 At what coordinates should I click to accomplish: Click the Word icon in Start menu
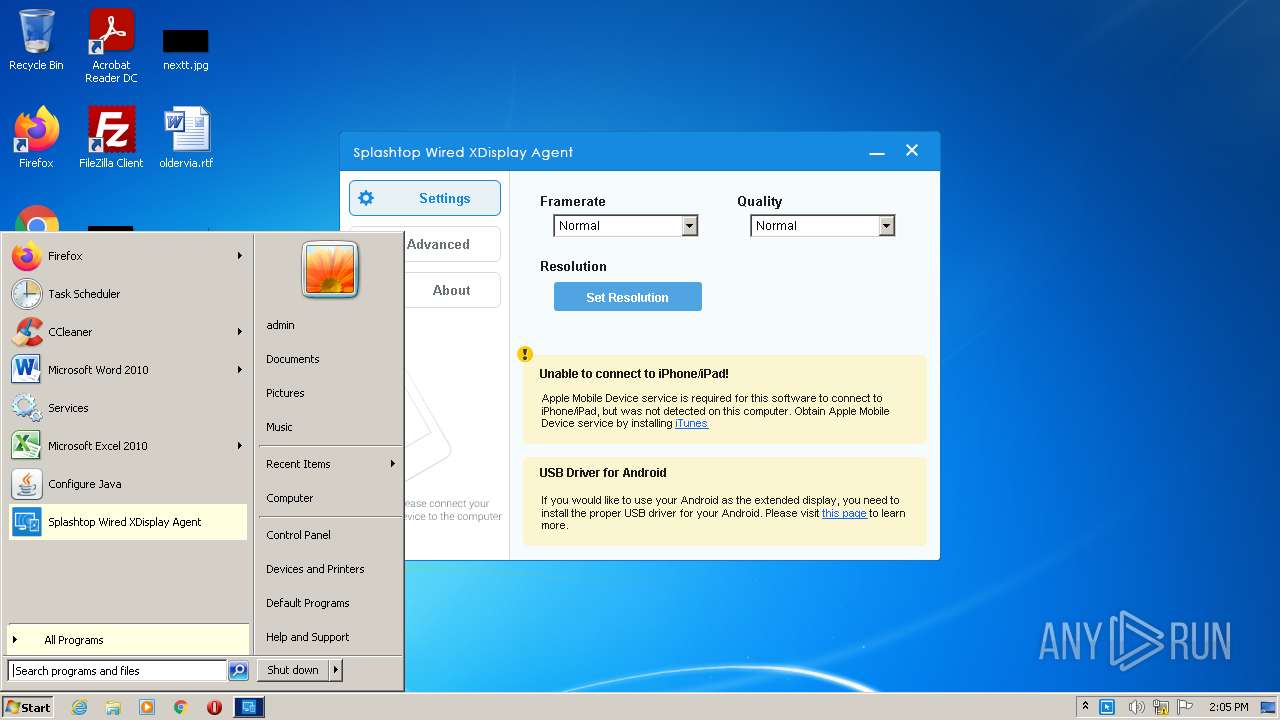click(26, 370)
